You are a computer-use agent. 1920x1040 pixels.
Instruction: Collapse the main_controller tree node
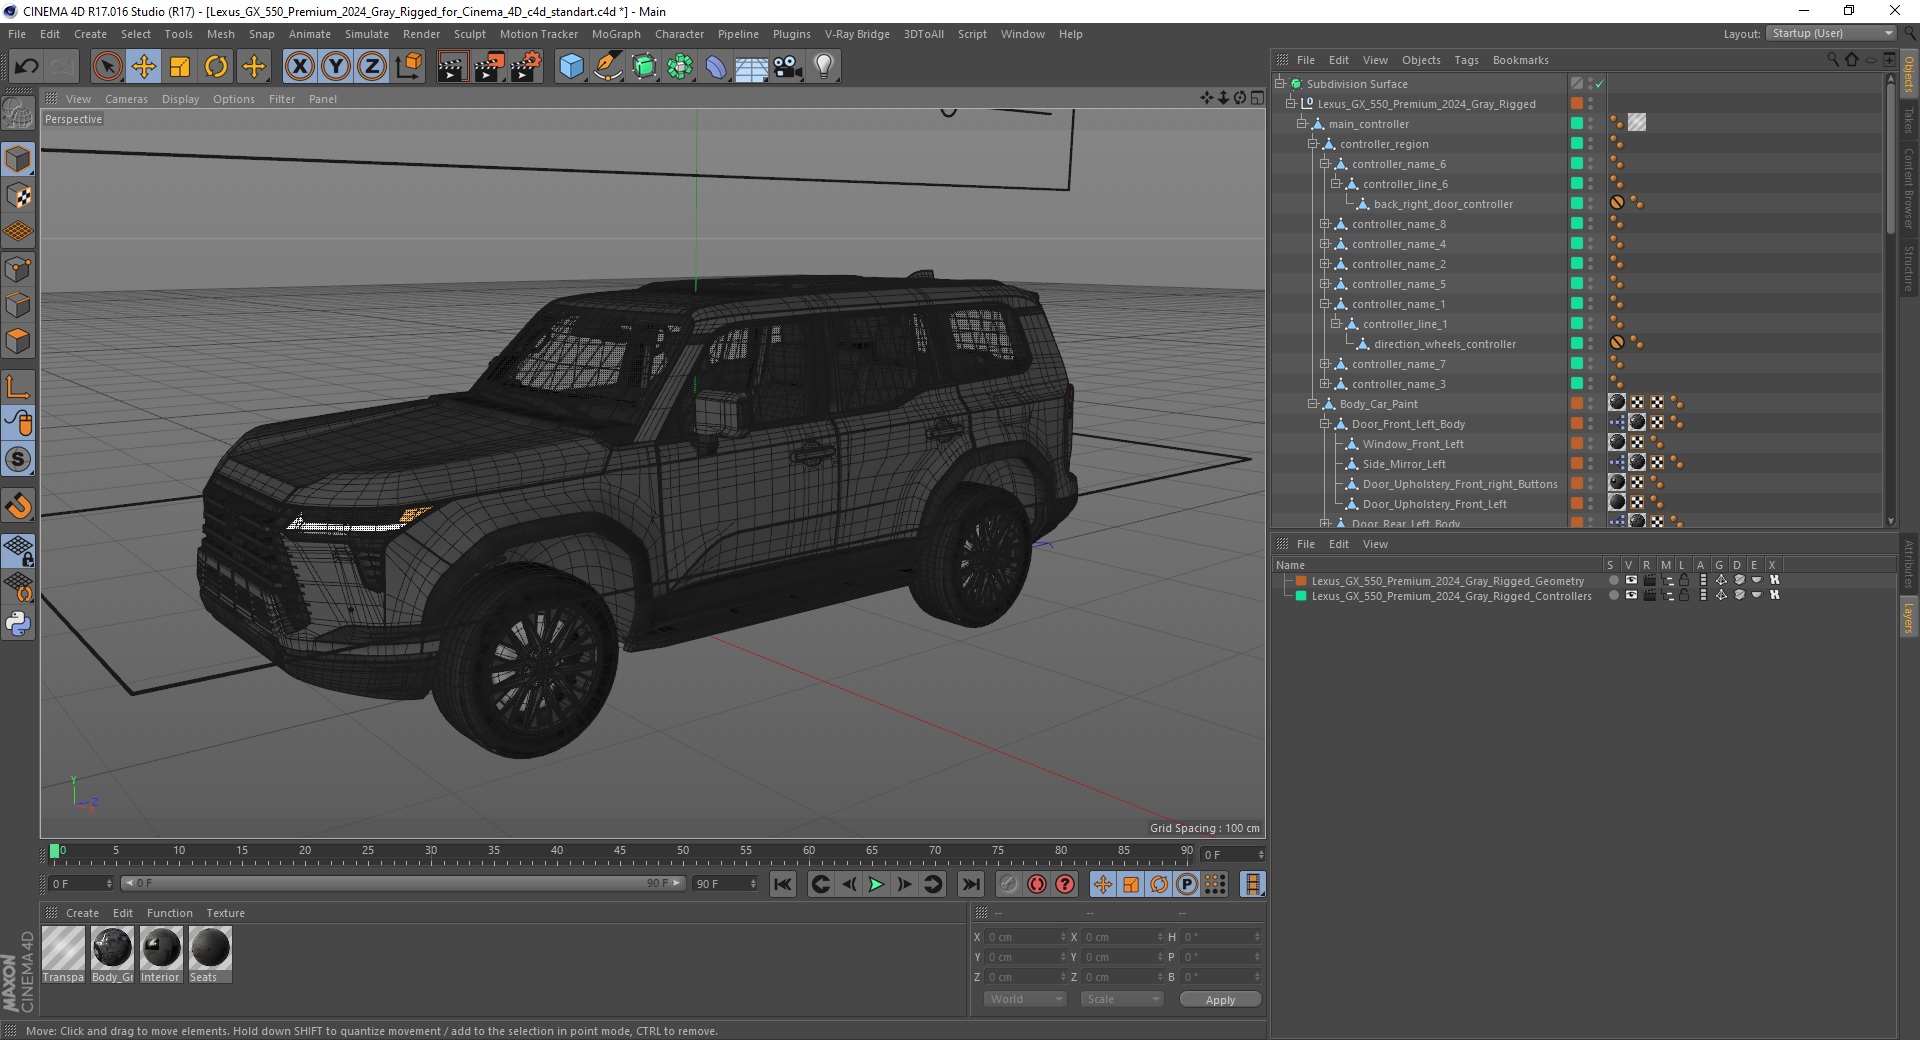click(1302, 124)
